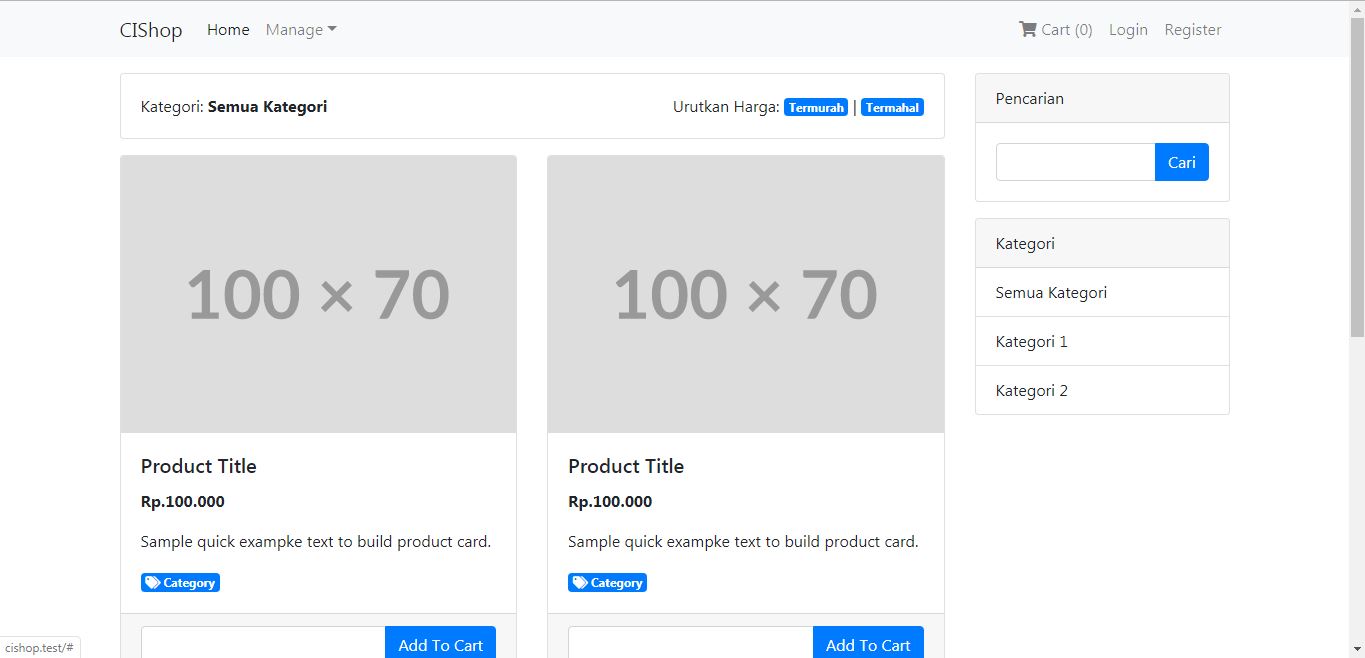Click the tag icon on first product's Category badge
The width and height of the screenshot is (1365, 658).
(x=152, y=583)
